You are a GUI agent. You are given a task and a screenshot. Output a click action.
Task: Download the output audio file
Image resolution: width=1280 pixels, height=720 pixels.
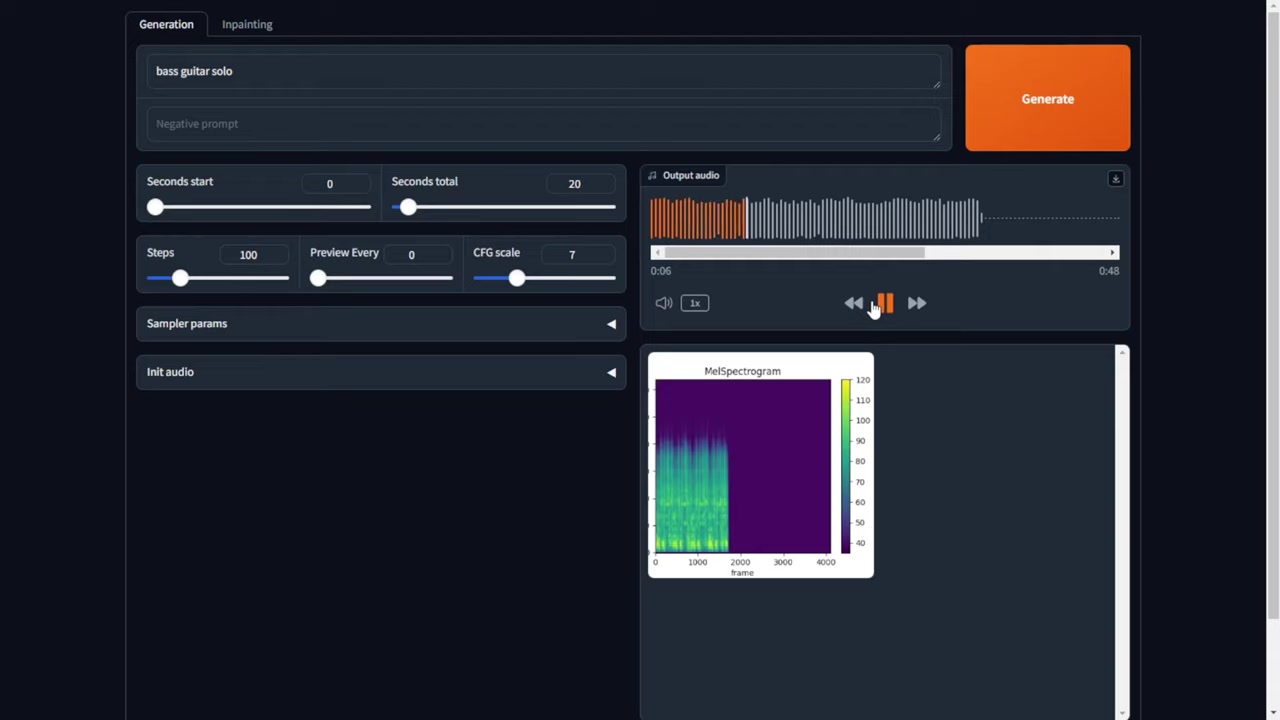[x=1115, y=178]
